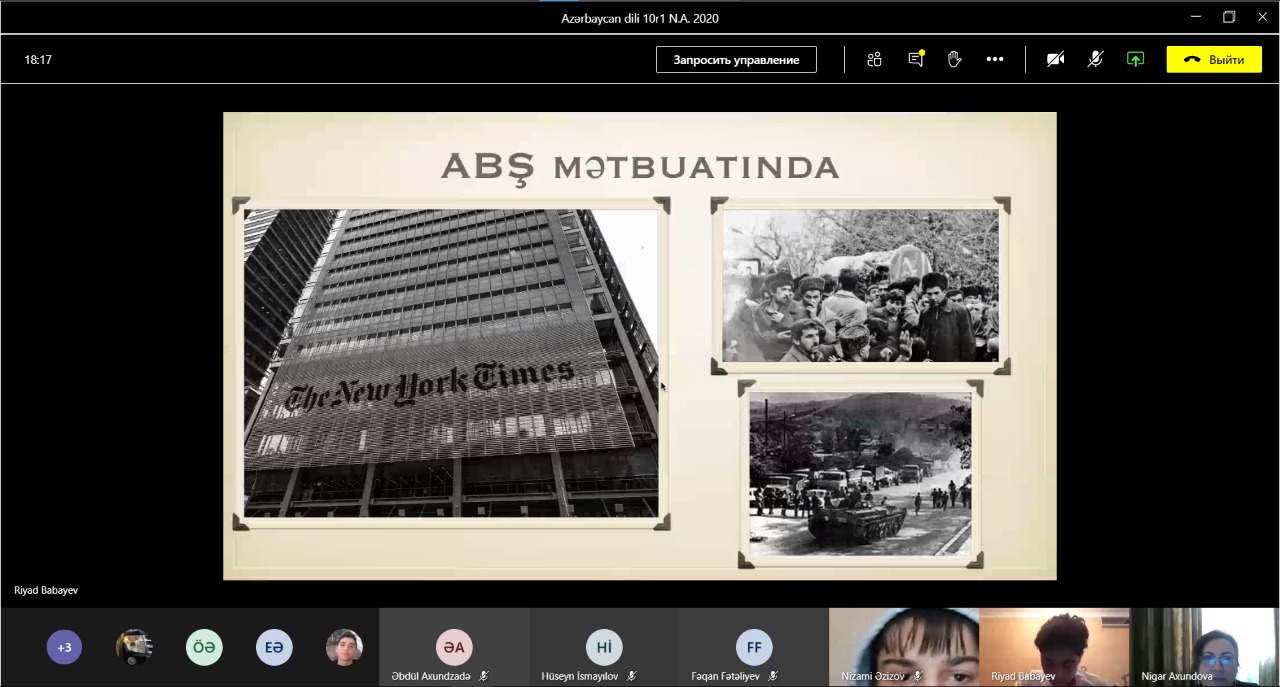Toggle the camera on

pyautogui.click(x=1055, y=60)
